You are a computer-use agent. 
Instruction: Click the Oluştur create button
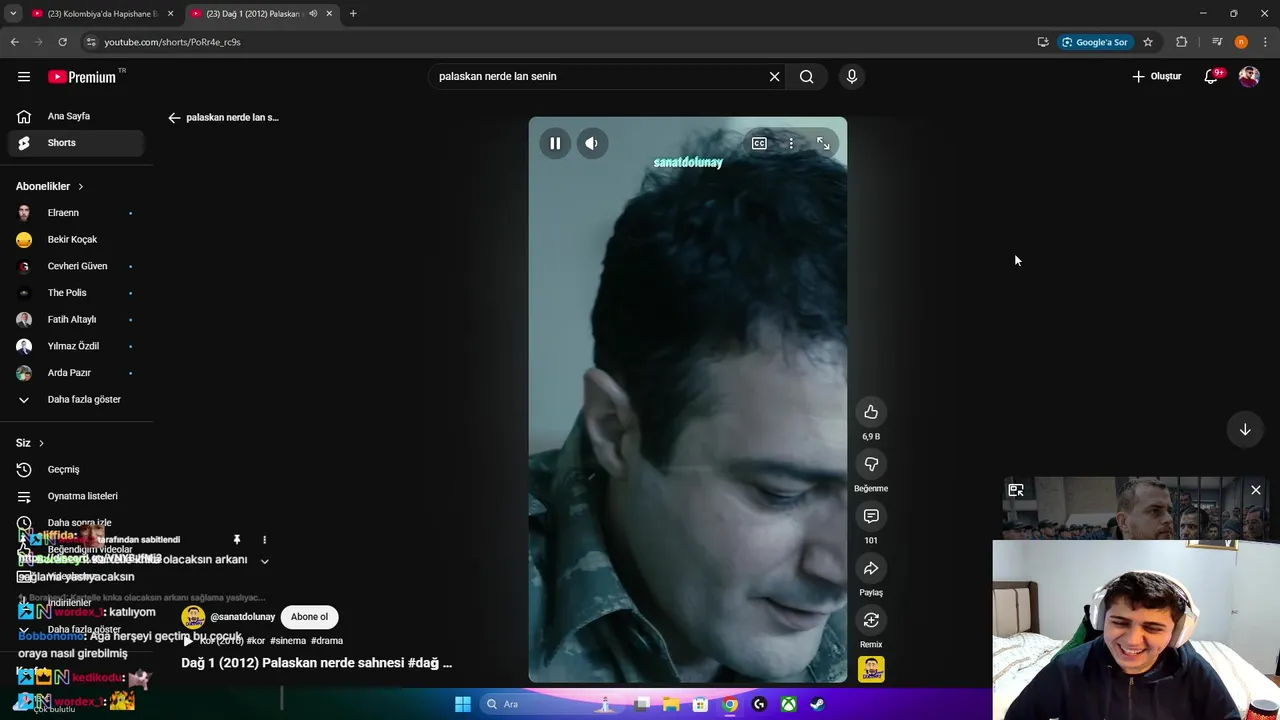(1157, 77)
